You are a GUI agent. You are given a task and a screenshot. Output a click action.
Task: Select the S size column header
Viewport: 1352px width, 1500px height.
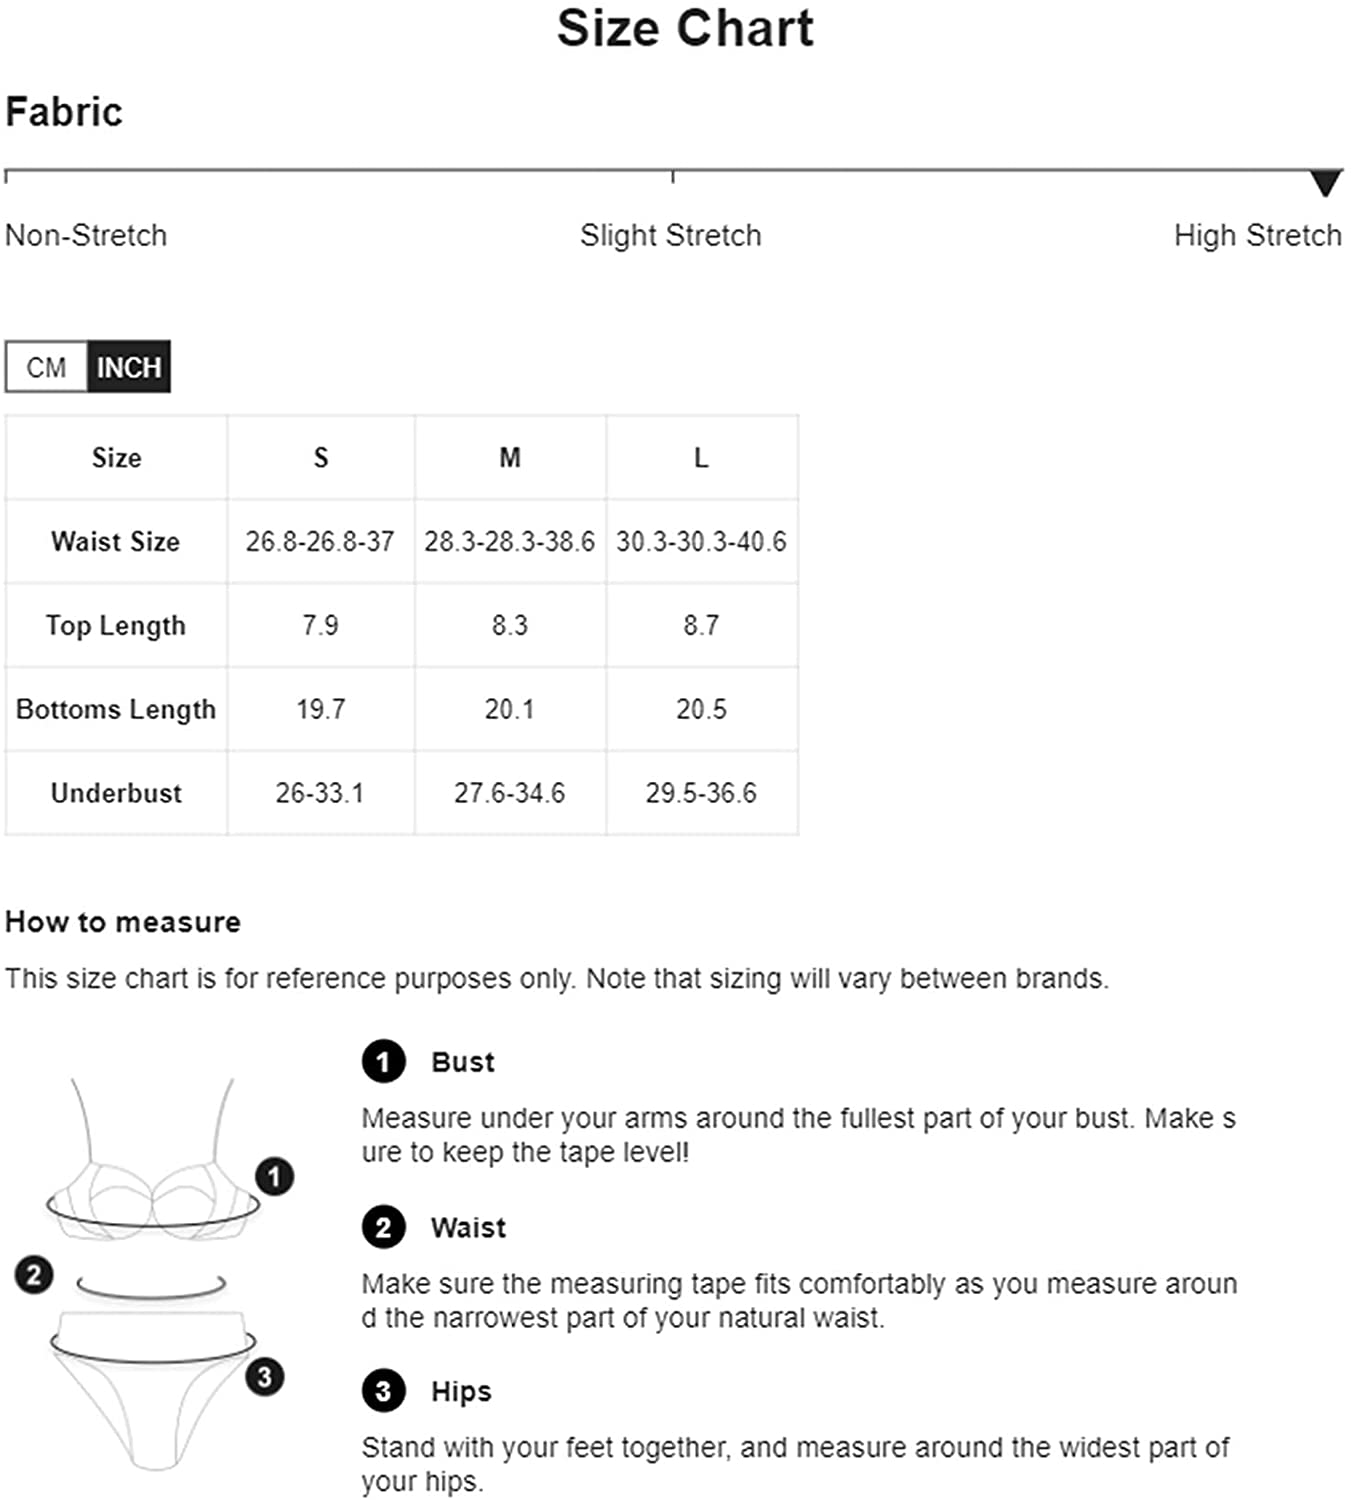tap(321, 458)
